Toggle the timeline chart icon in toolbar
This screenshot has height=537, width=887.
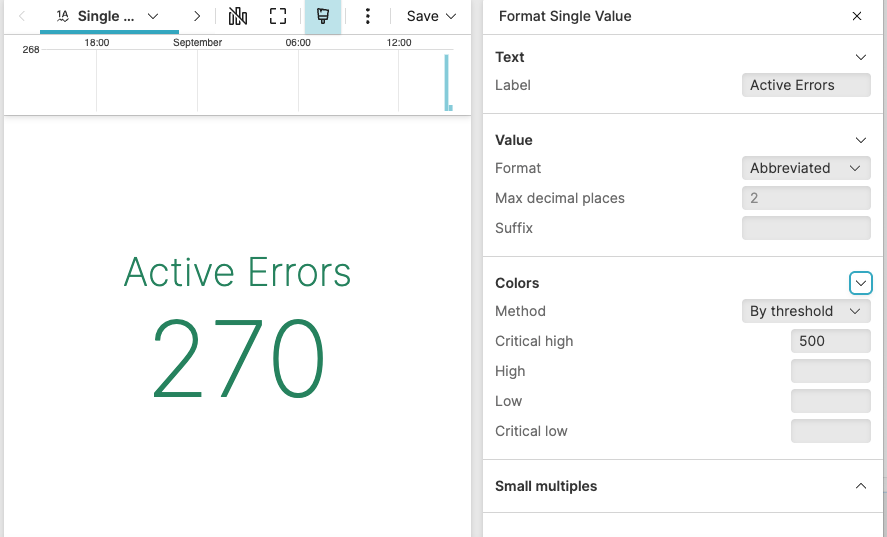pos(238,16)
